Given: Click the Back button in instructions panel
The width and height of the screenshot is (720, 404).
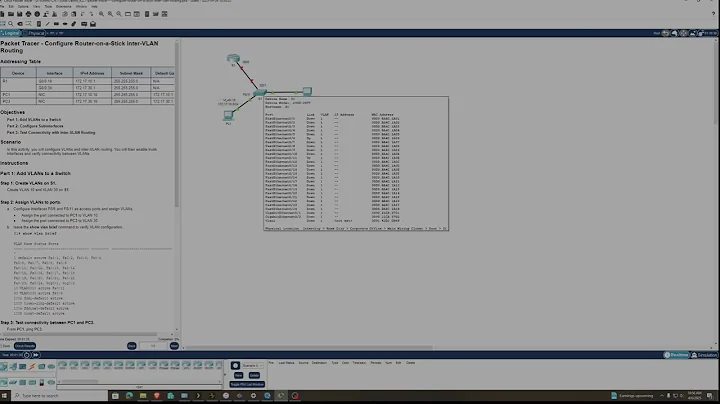Looking at the screenshot, I should [131, 346].
